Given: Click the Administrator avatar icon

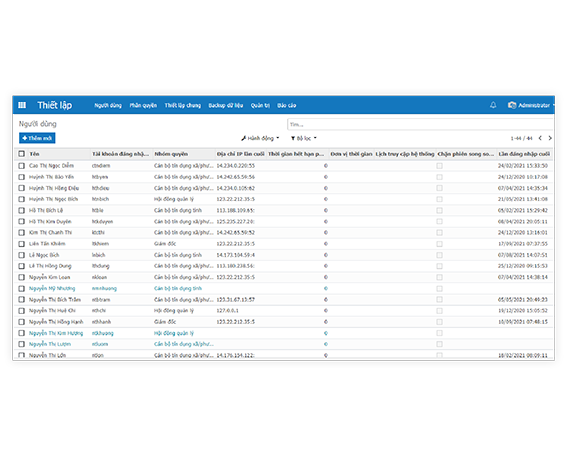Looking at the screenshot, I should (x=512, y=105).
